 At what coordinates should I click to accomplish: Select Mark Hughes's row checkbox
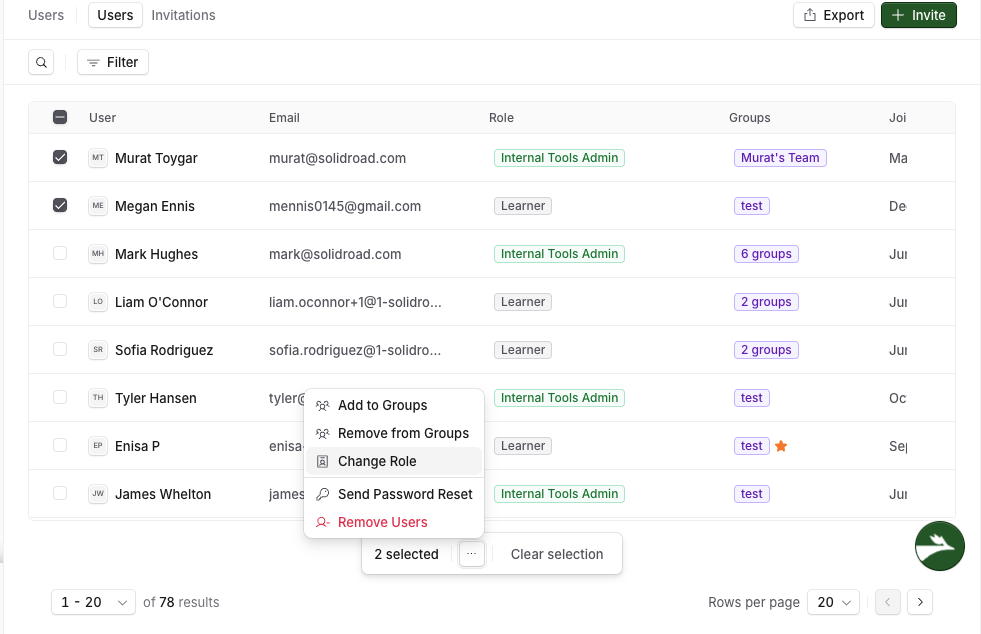pos(60,253)
